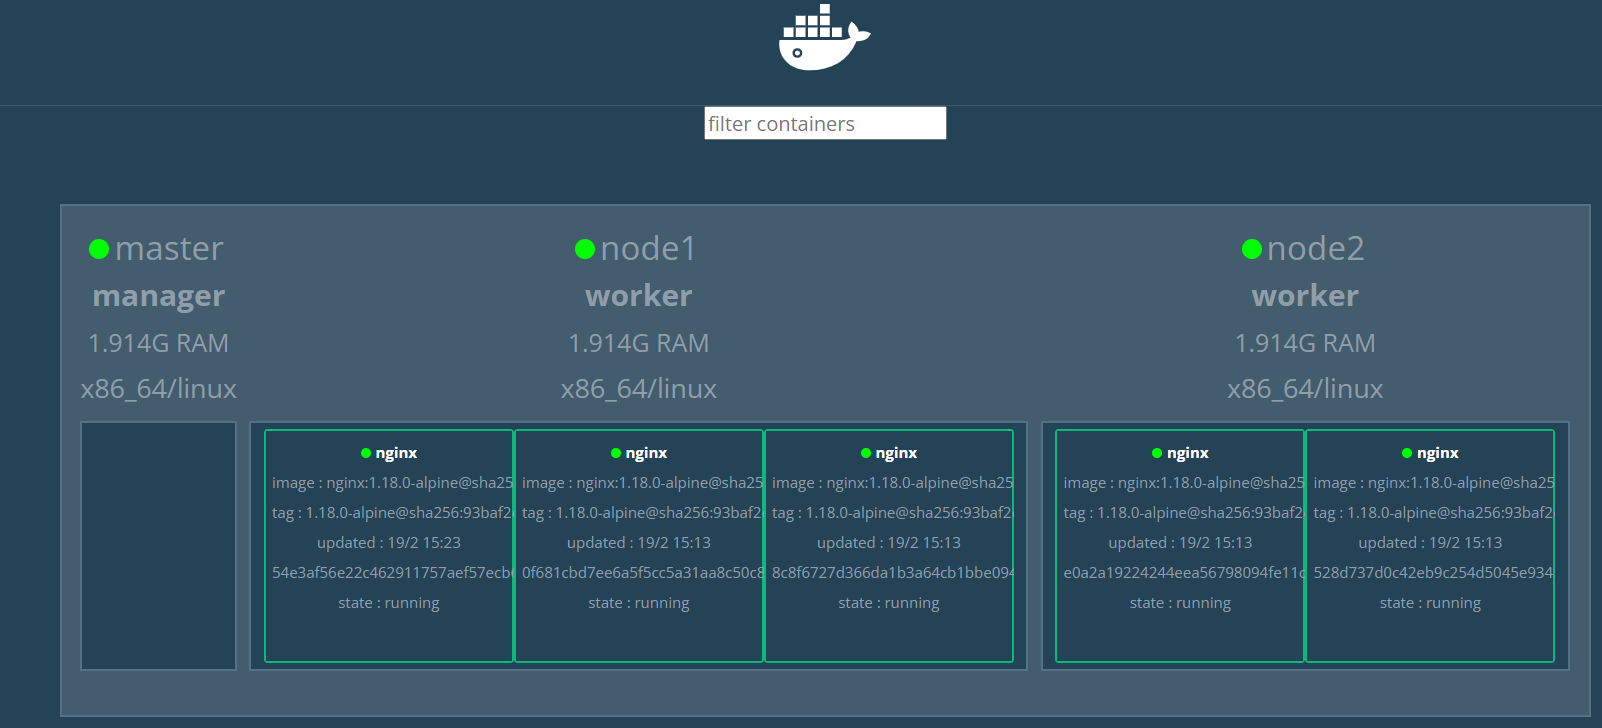Viewport: 1602px width, 728px height.
Task: Click 'state : running' in container 54e3af56
Action: [x=389, y=603]
